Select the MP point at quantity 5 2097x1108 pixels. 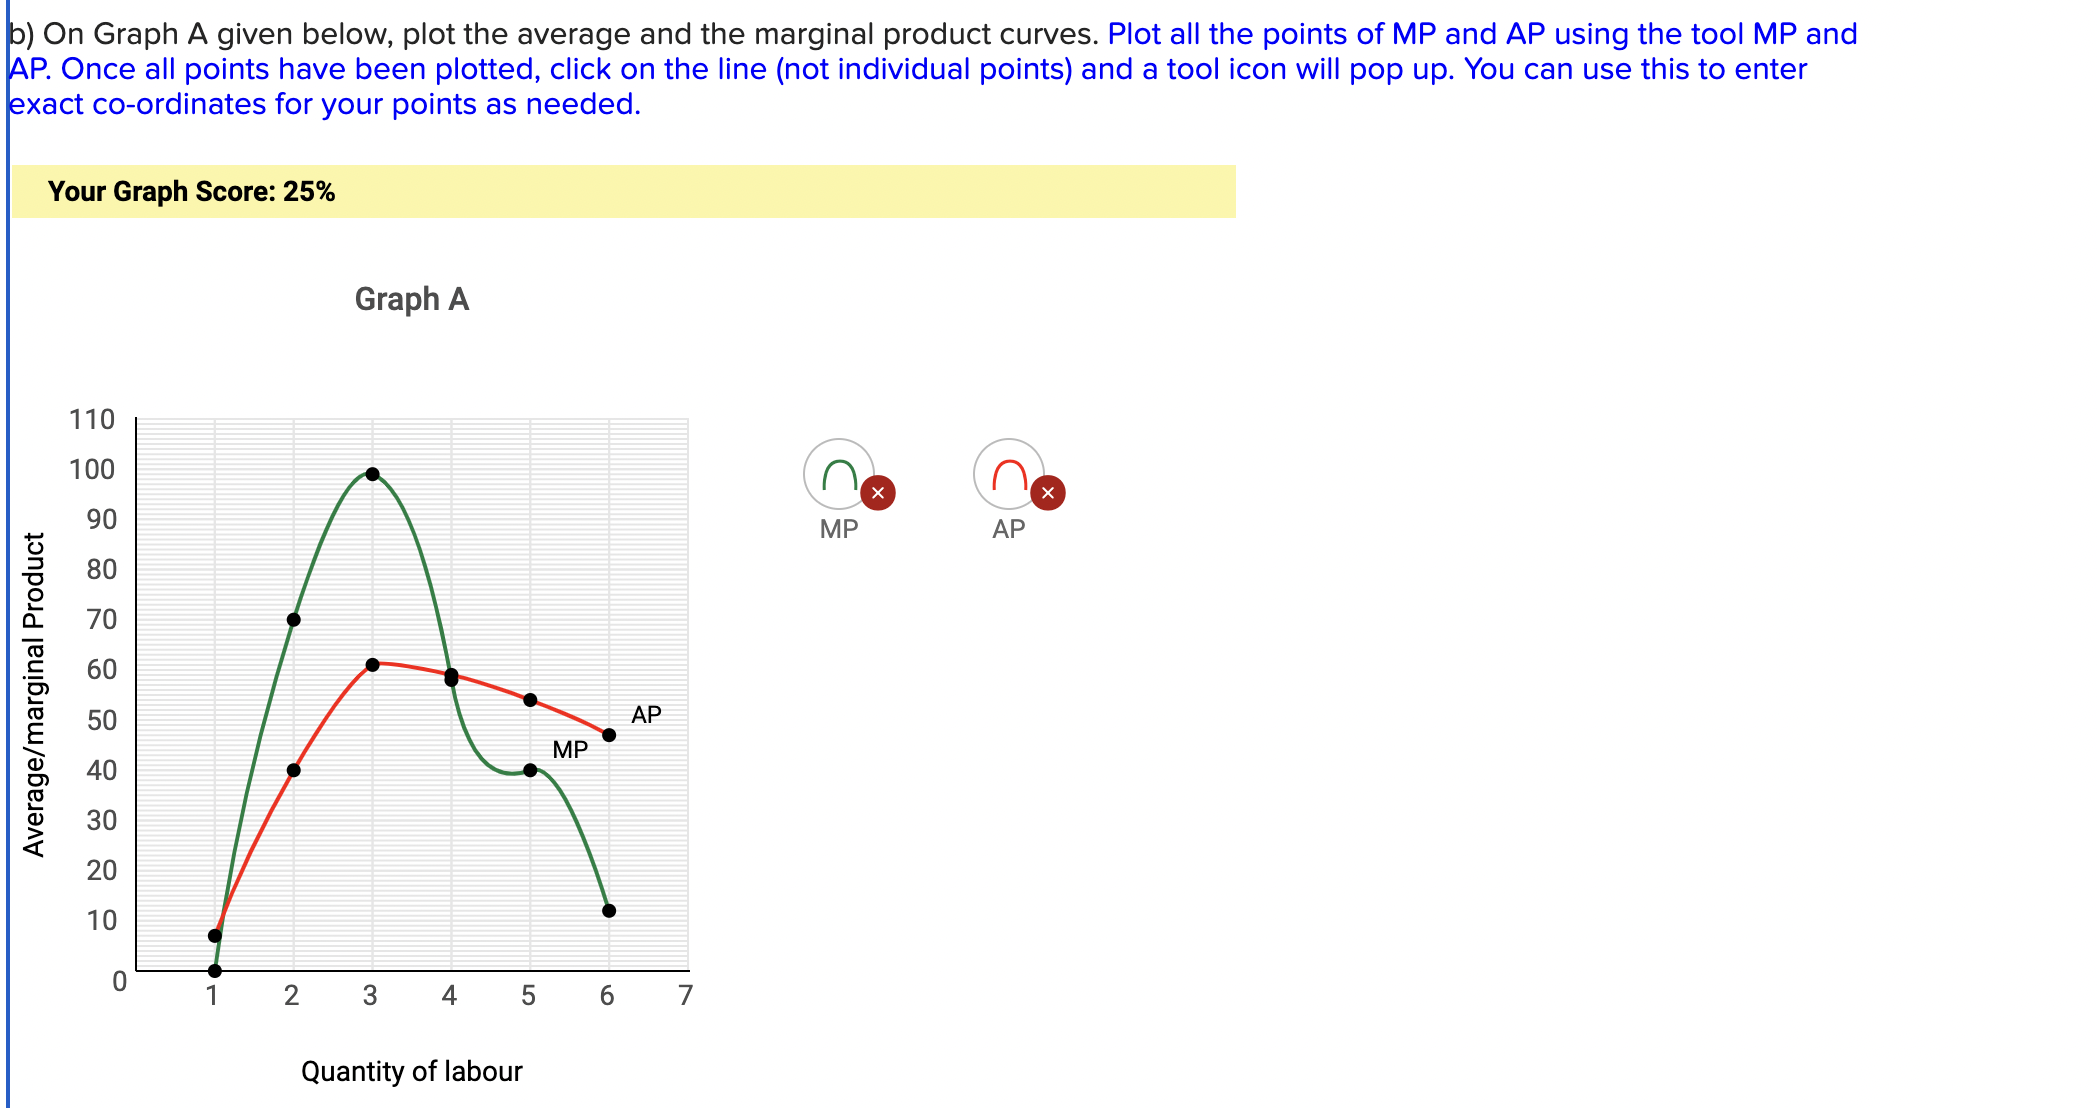530,770
